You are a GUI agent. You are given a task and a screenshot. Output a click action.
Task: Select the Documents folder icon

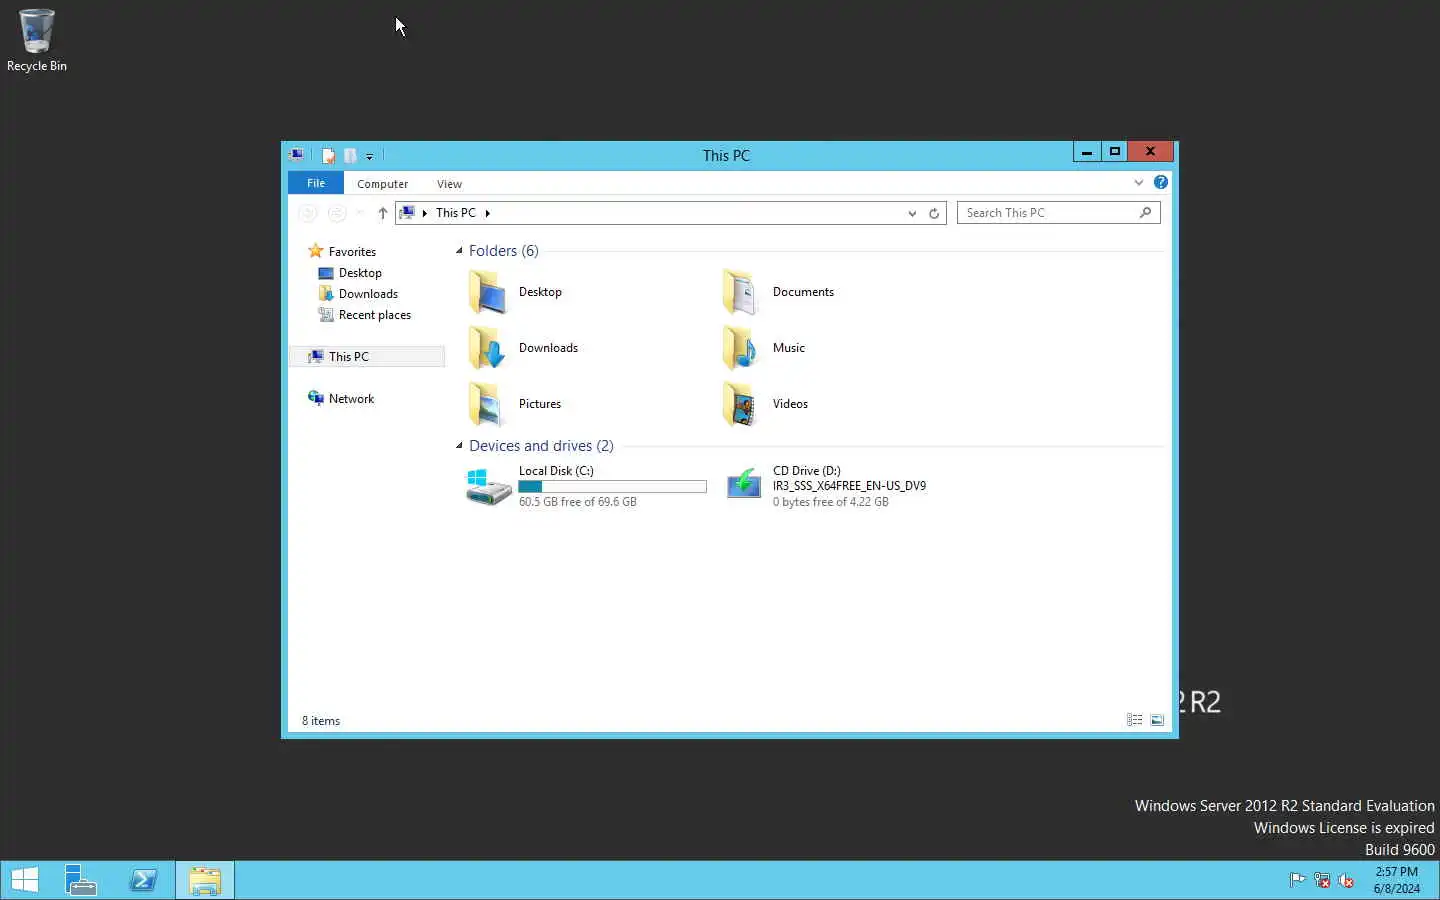[x=741, y=292]
